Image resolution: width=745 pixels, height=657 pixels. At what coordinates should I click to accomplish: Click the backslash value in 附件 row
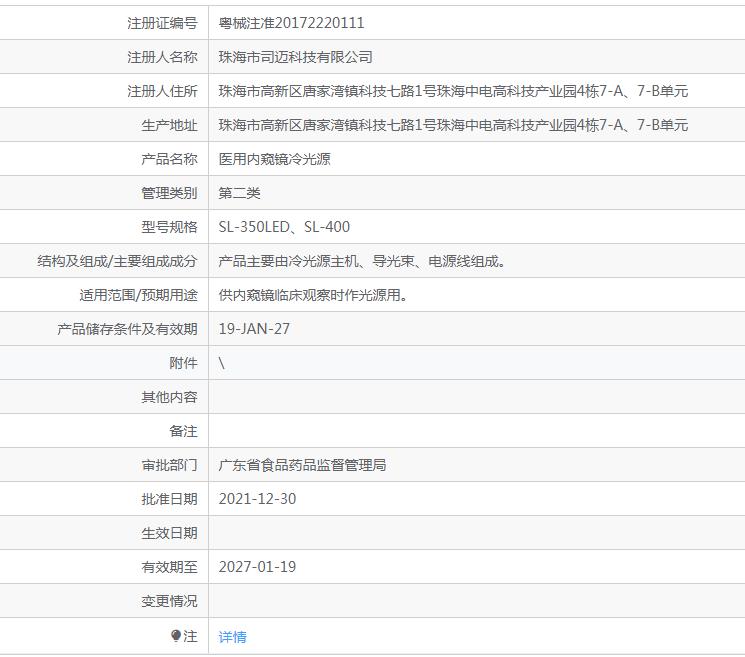coord(221,363)
